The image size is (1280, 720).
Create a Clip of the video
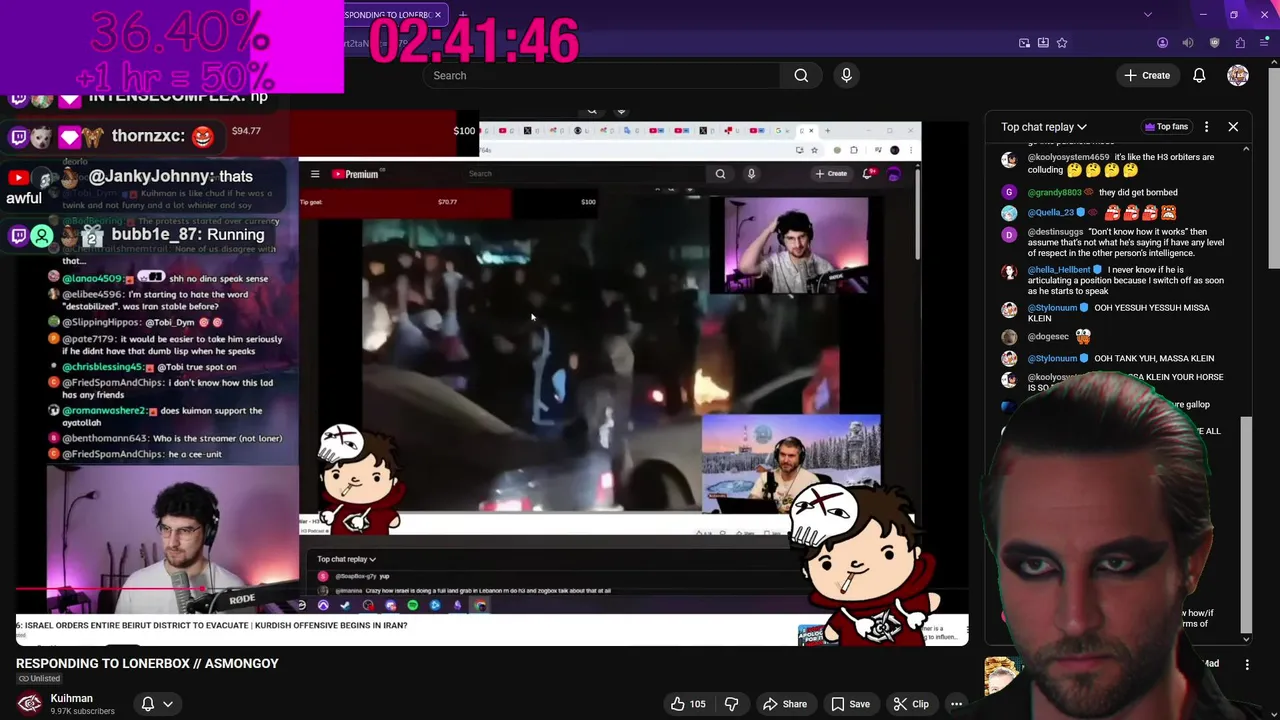[910, 704]
